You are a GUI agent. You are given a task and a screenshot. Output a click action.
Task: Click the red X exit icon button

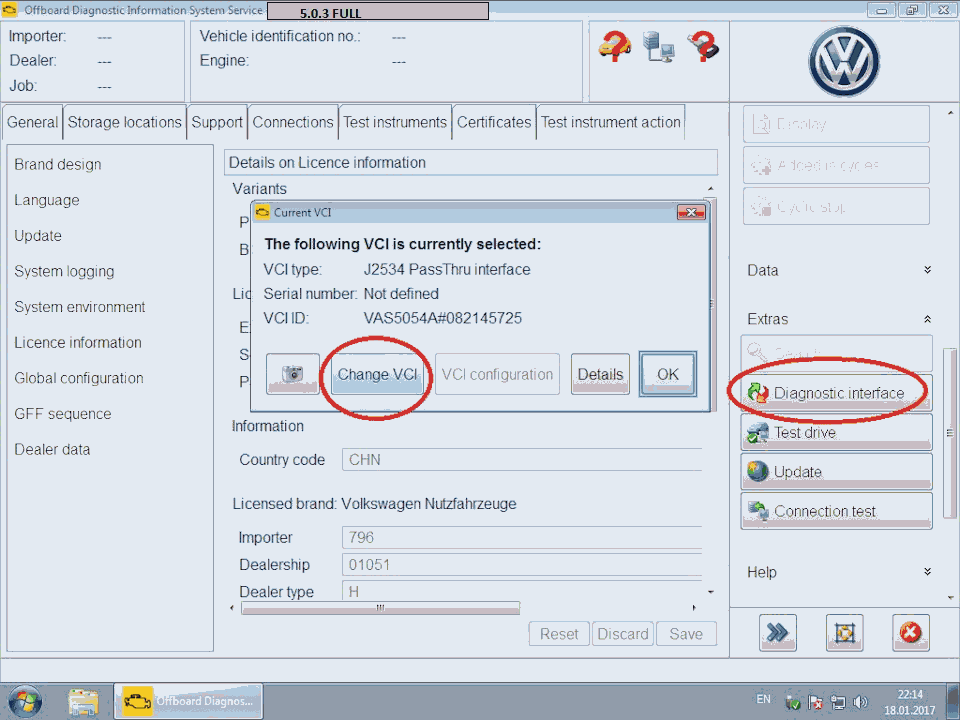[x=910, y=632]
